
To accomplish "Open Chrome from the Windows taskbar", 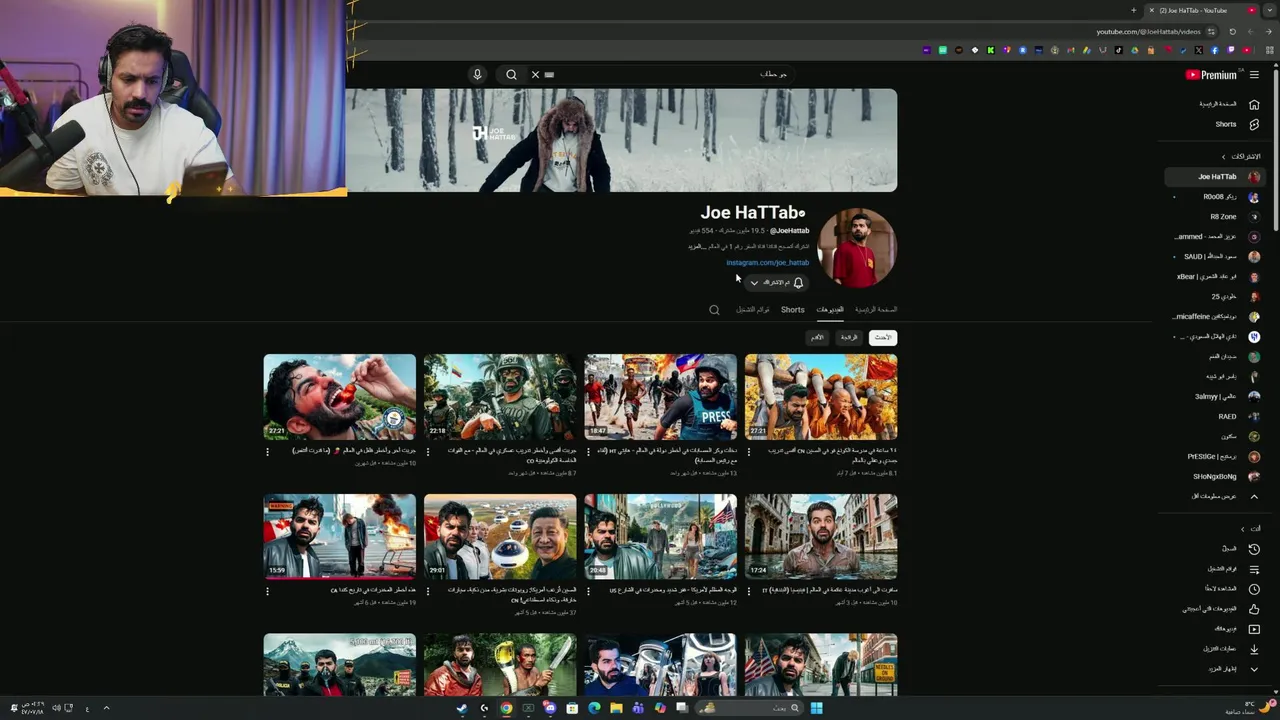I will (x=506, y=708).
